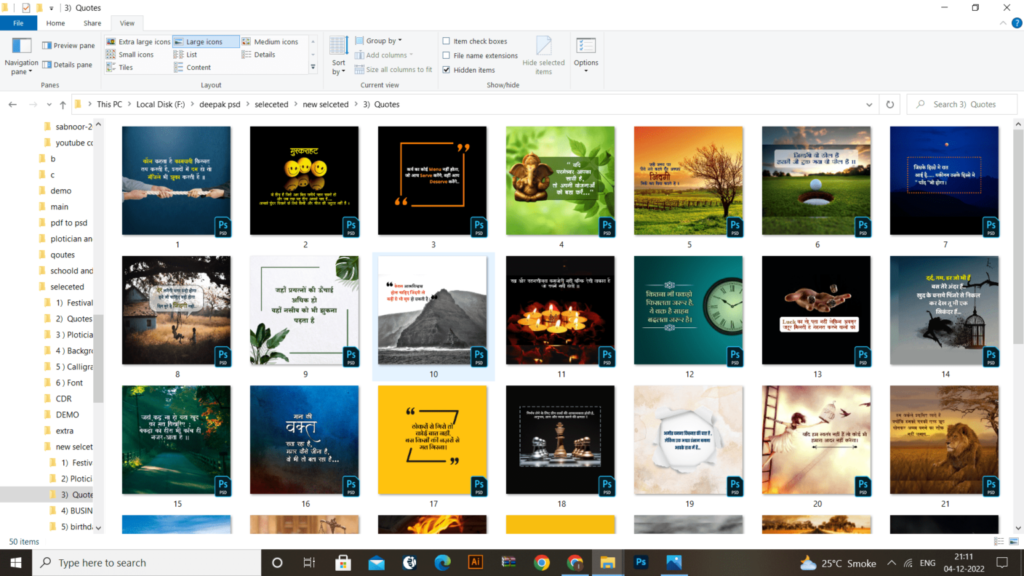
Task: Switch layout to Extra large icons
Action: click(x=138, y=42)
